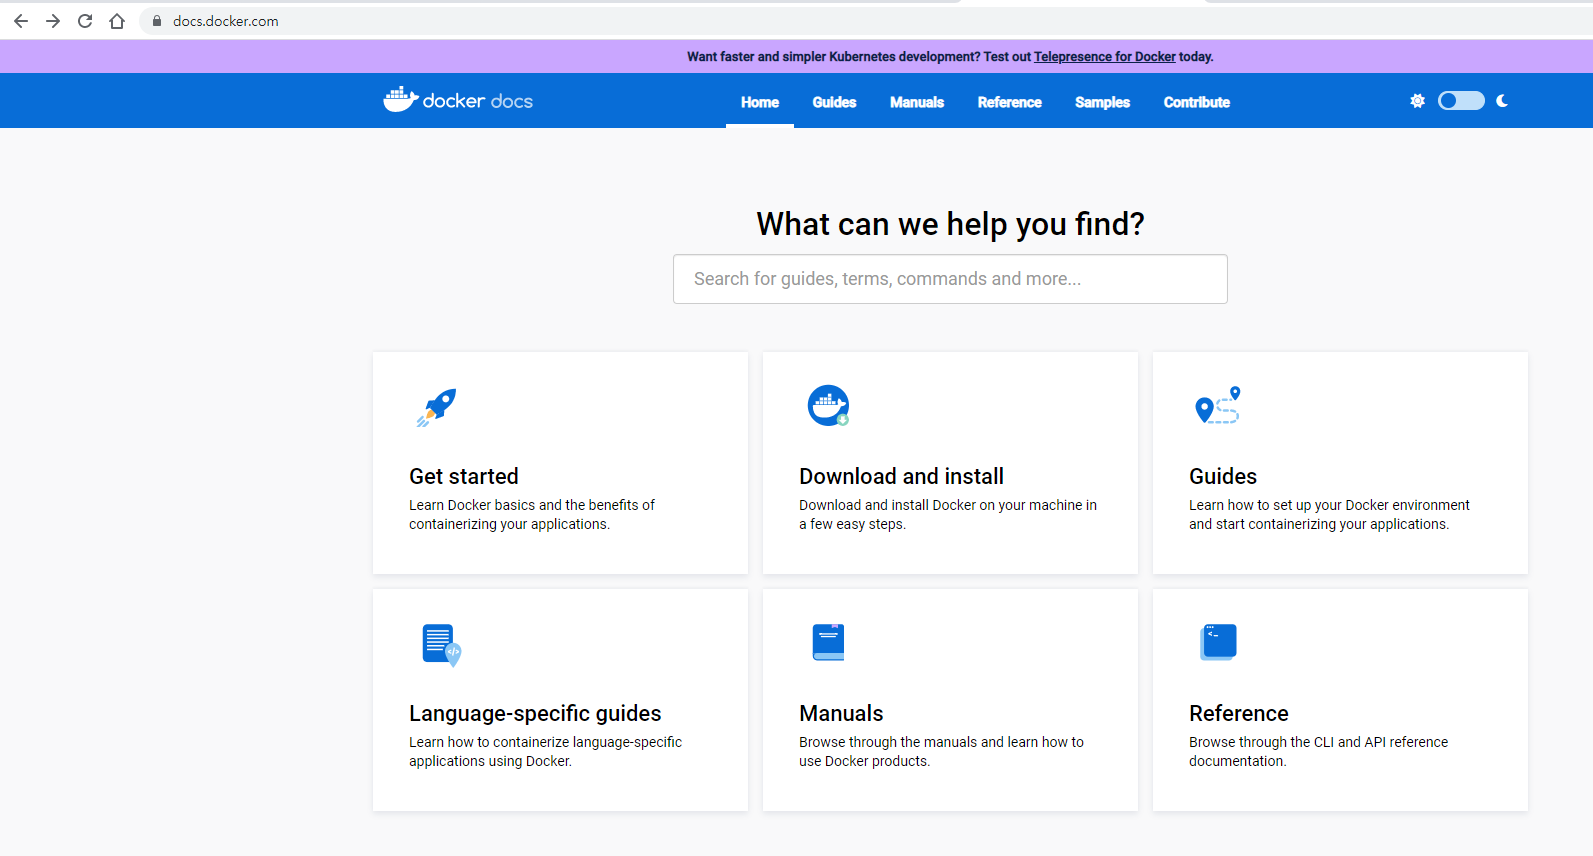Click 'Learn how to set up your Docker environment' text

click(x=1329, y=505)
